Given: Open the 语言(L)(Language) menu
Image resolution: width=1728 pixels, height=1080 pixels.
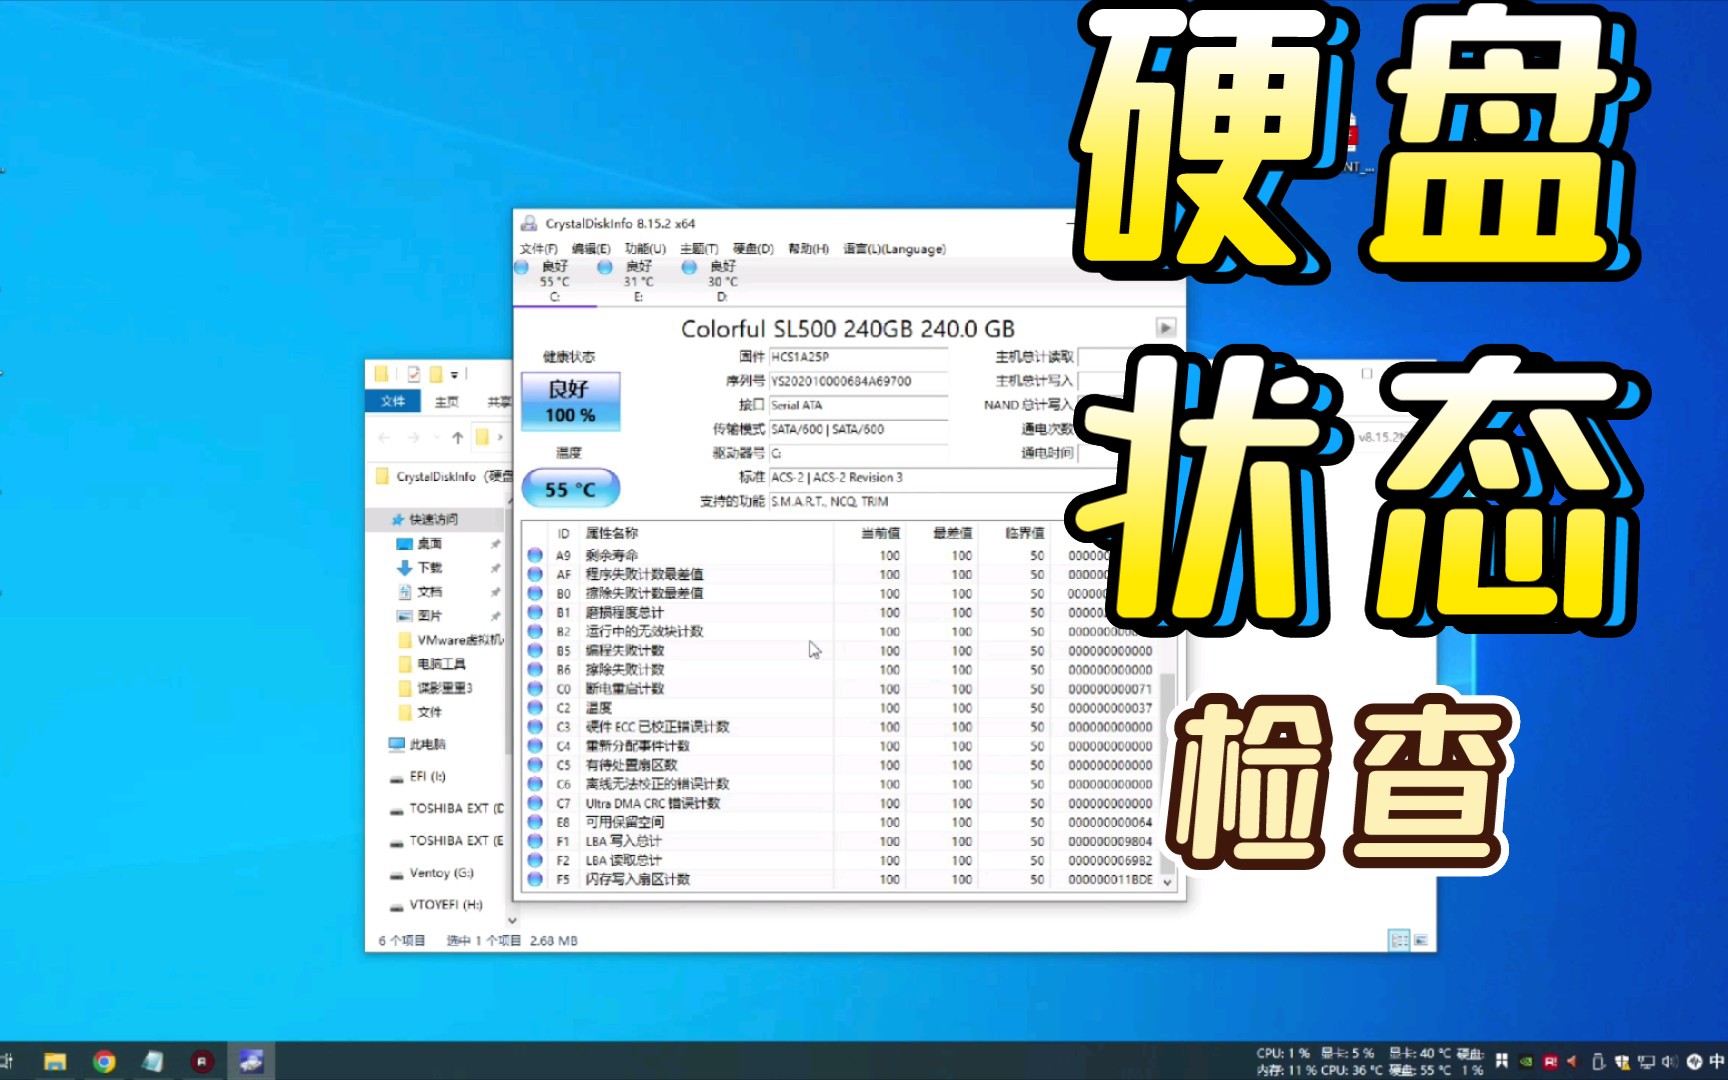Looking at the screenshot, I should [894, 249].
